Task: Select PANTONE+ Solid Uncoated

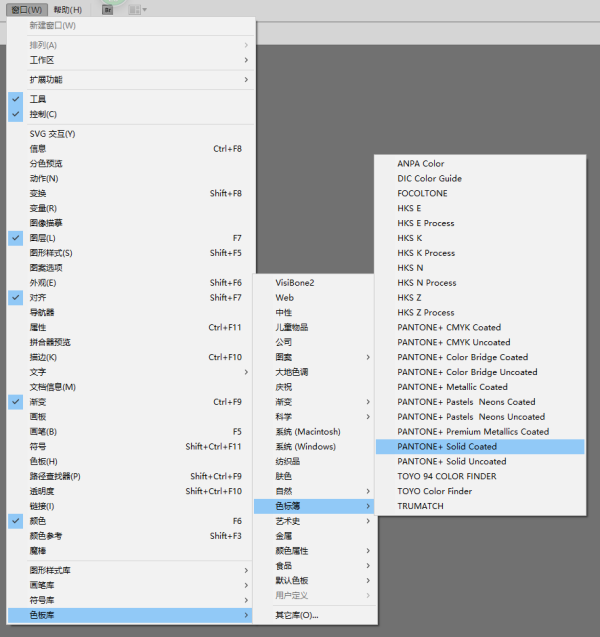Action: [x=480, y=462]
